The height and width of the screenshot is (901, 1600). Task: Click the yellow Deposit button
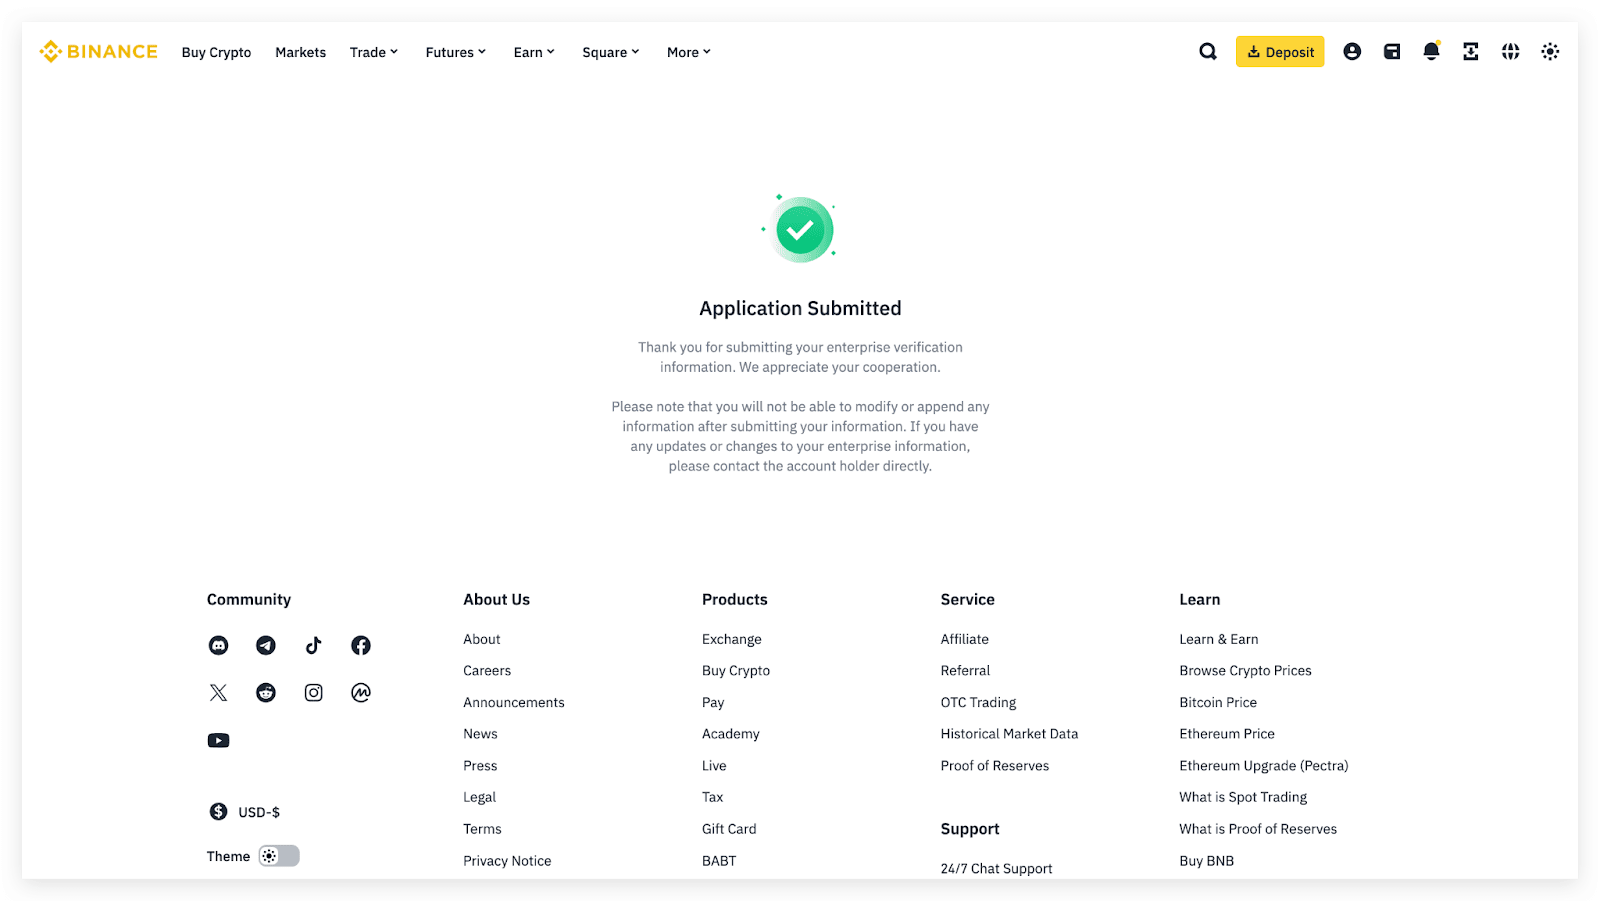click(x=1280, y=52)
